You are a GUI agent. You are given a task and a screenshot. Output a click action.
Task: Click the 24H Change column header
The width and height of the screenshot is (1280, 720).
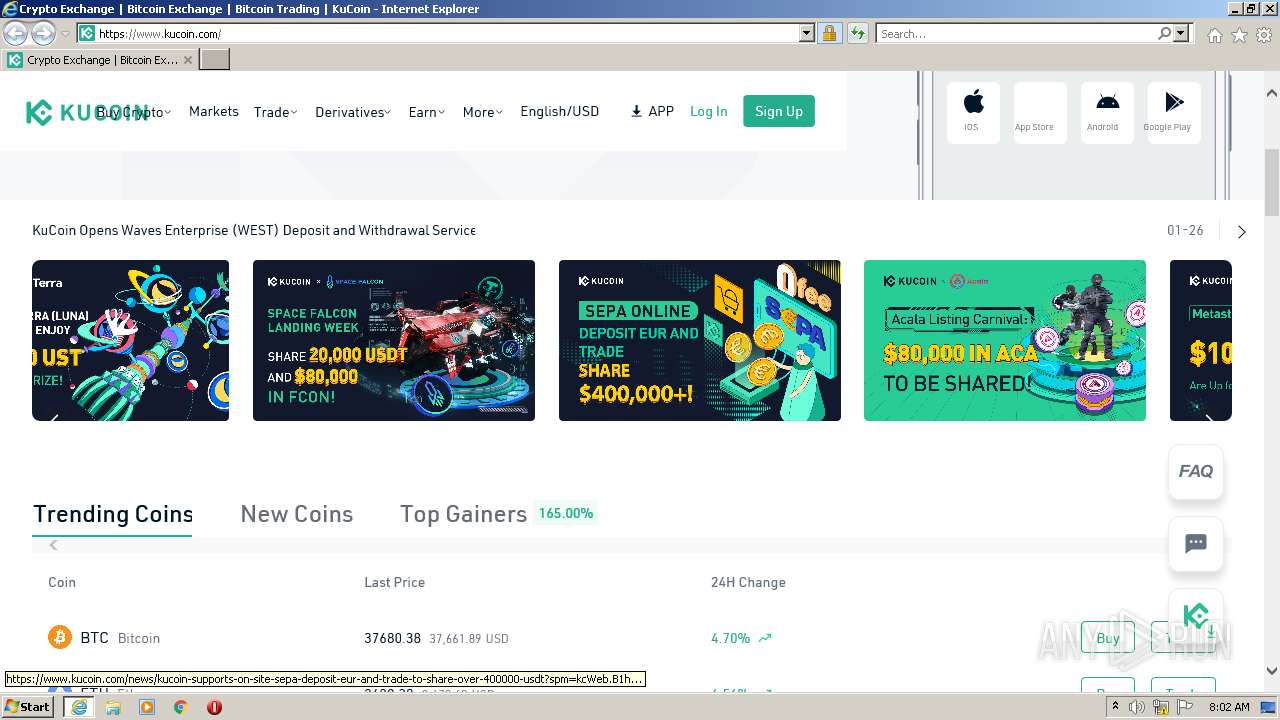[748, 582]
